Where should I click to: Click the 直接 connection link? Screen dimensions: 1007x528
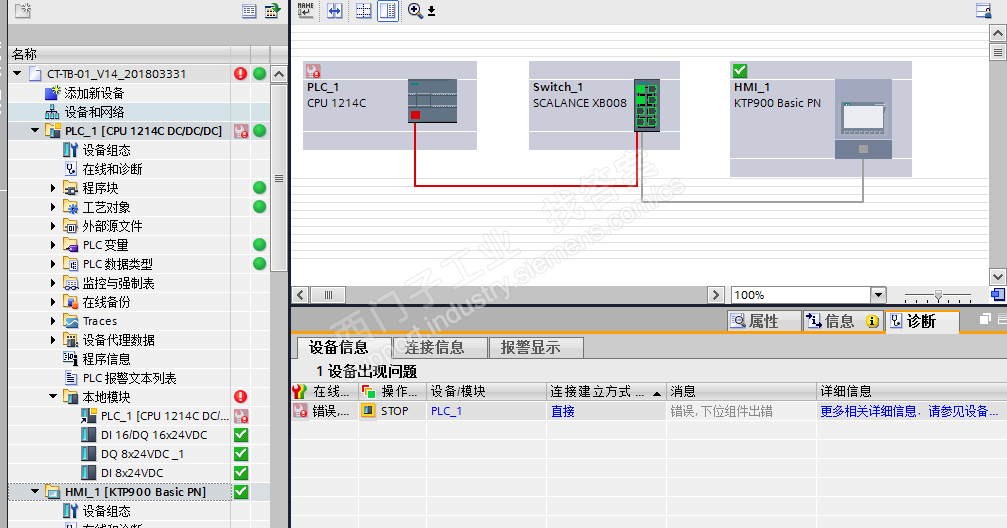[x=563, y=411]
